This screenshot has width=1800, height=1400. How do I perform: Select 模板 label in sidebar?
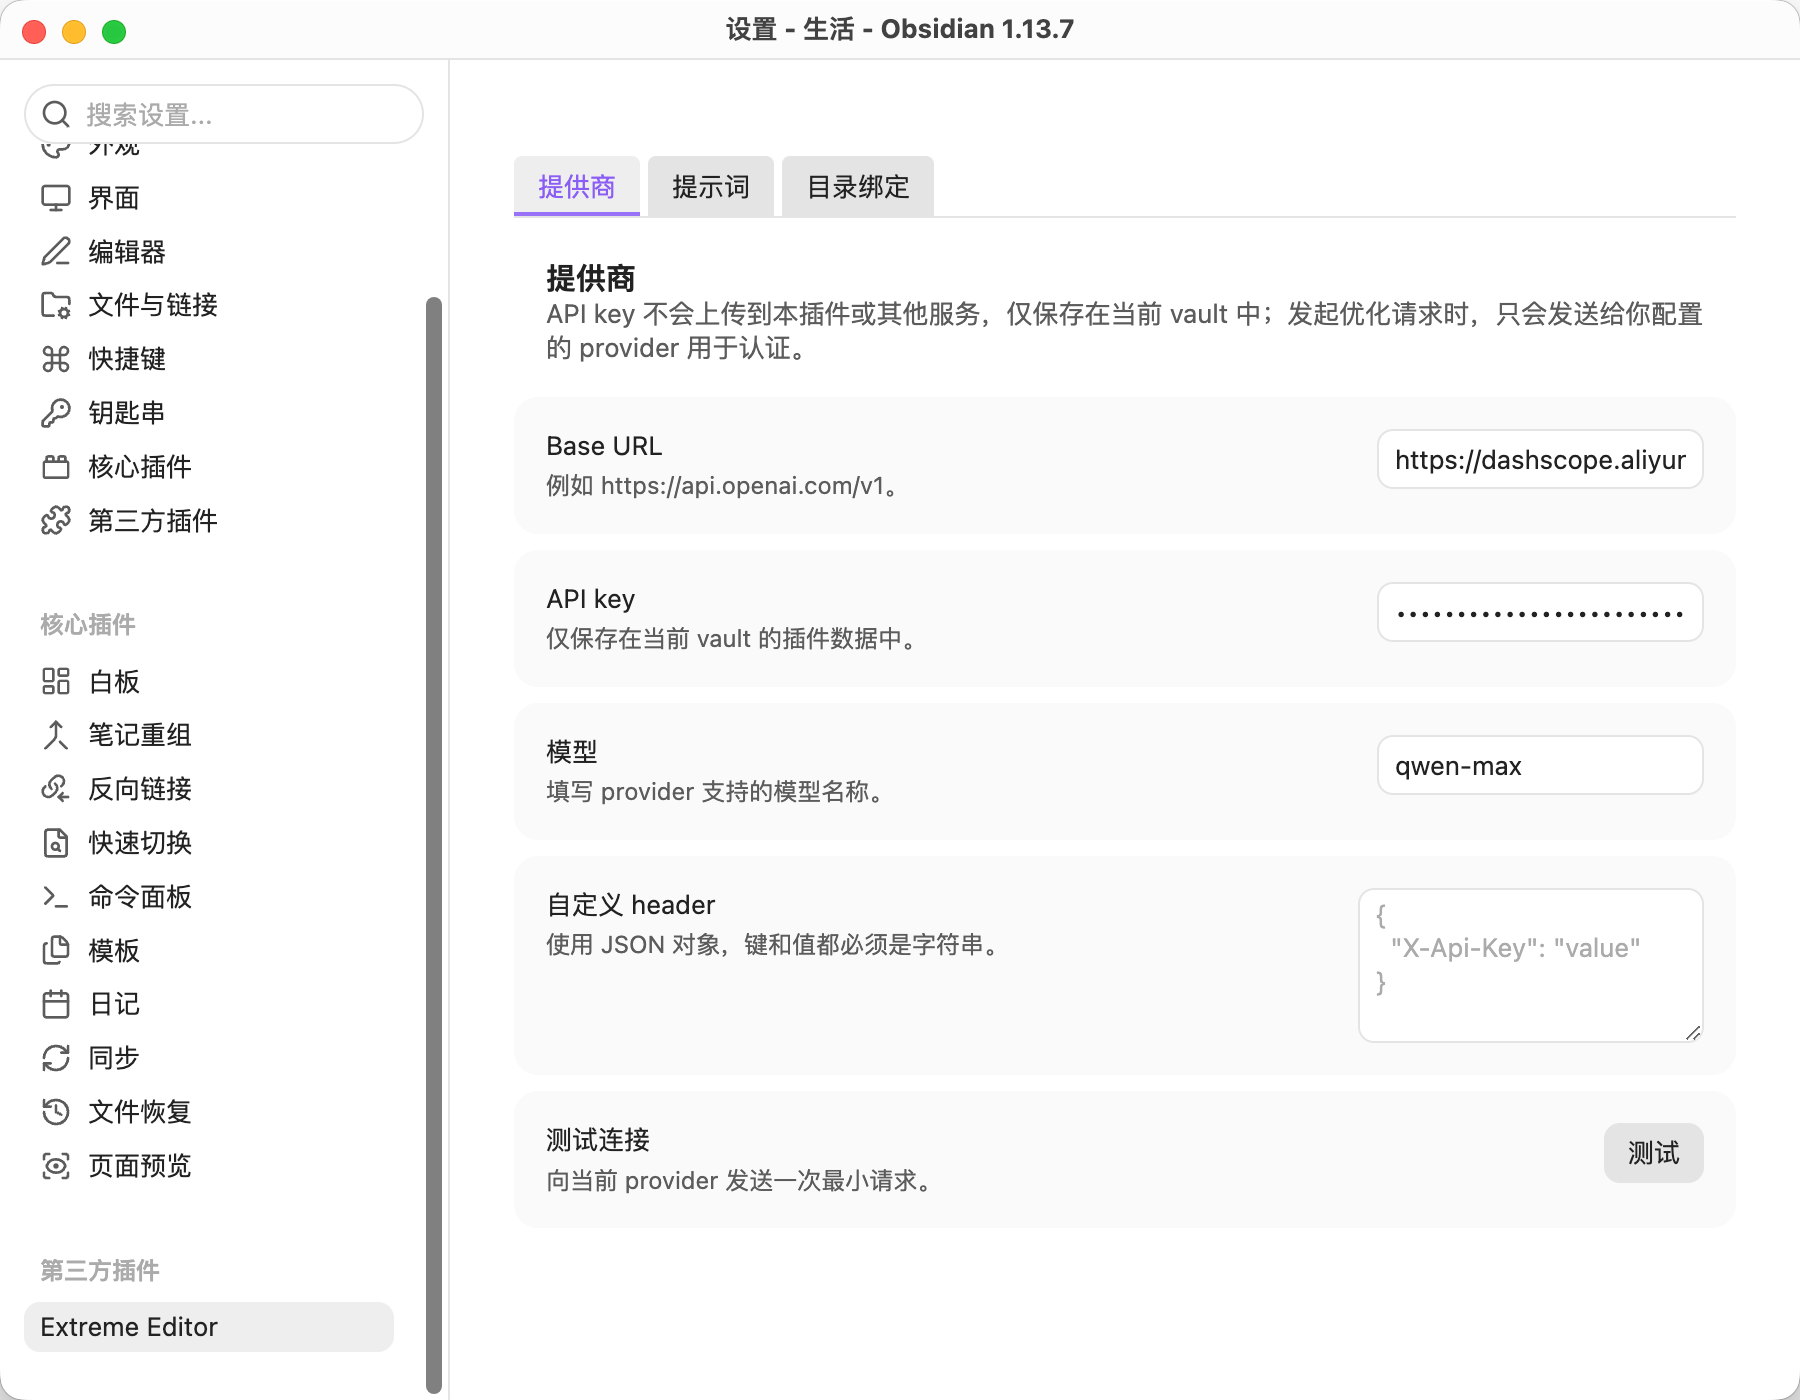click(x=114, y=950)
